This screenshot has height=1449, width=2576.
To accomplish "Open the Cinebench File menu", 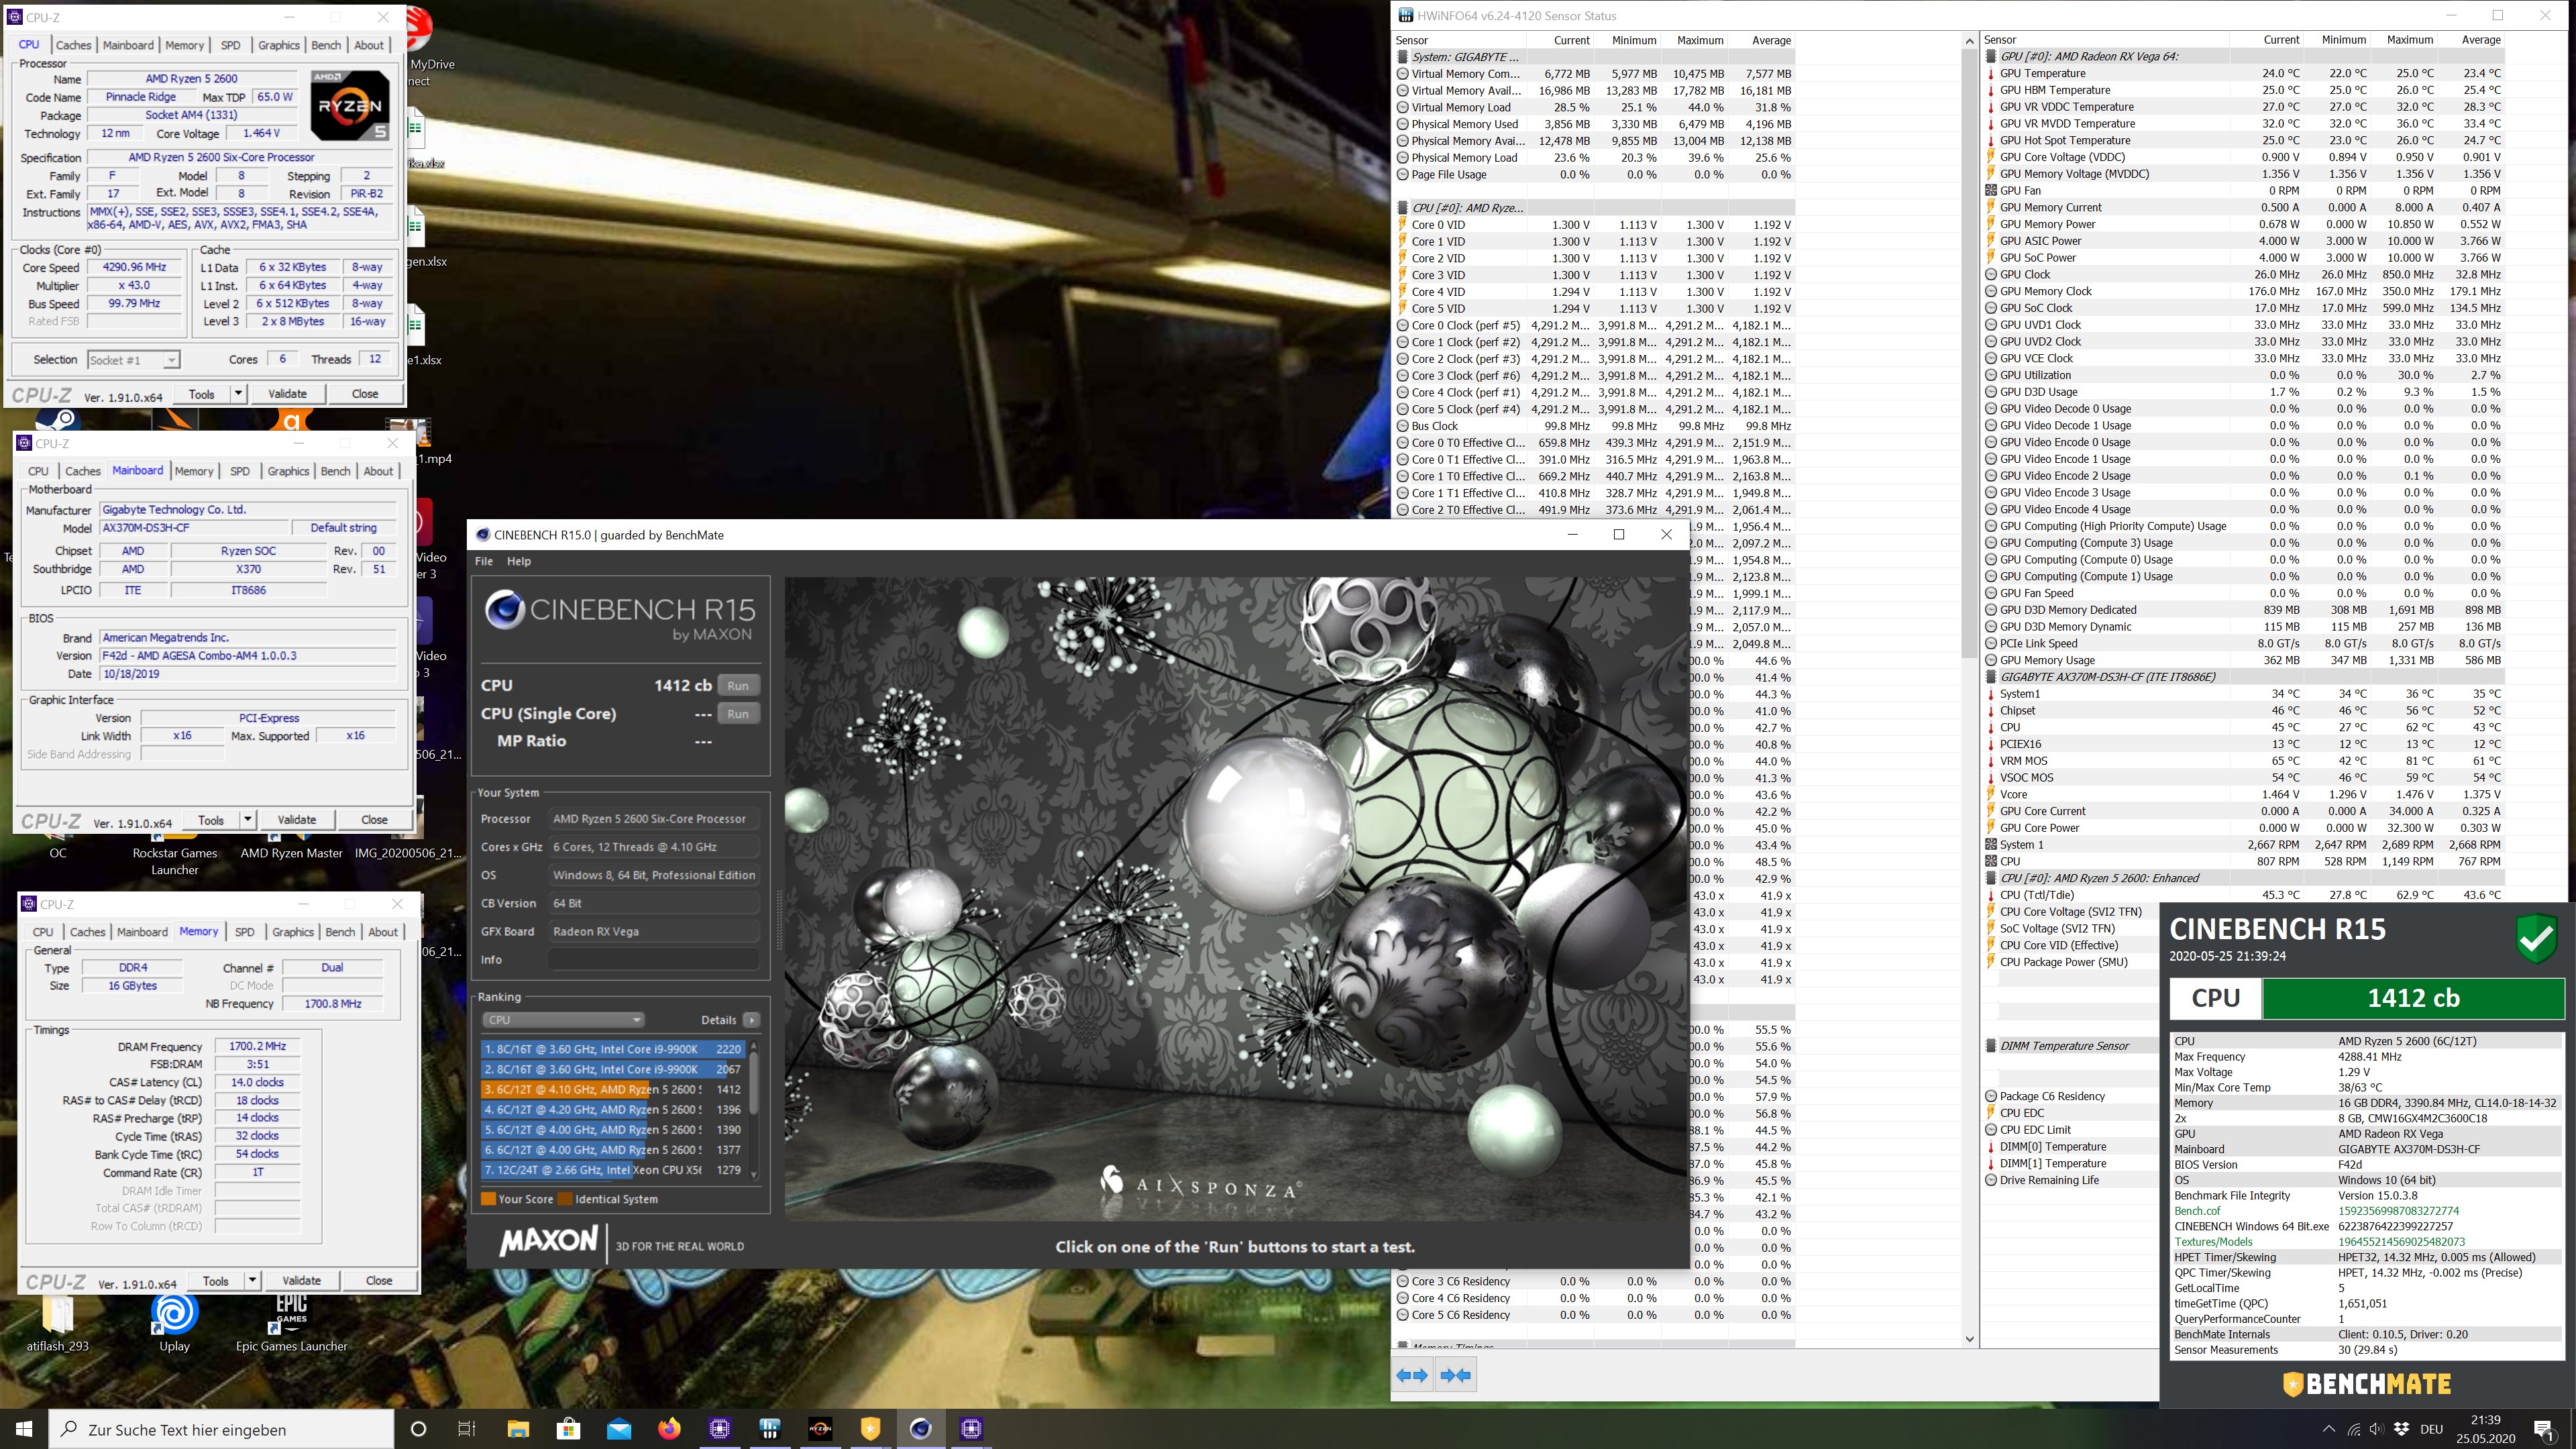I will [484, 561].
